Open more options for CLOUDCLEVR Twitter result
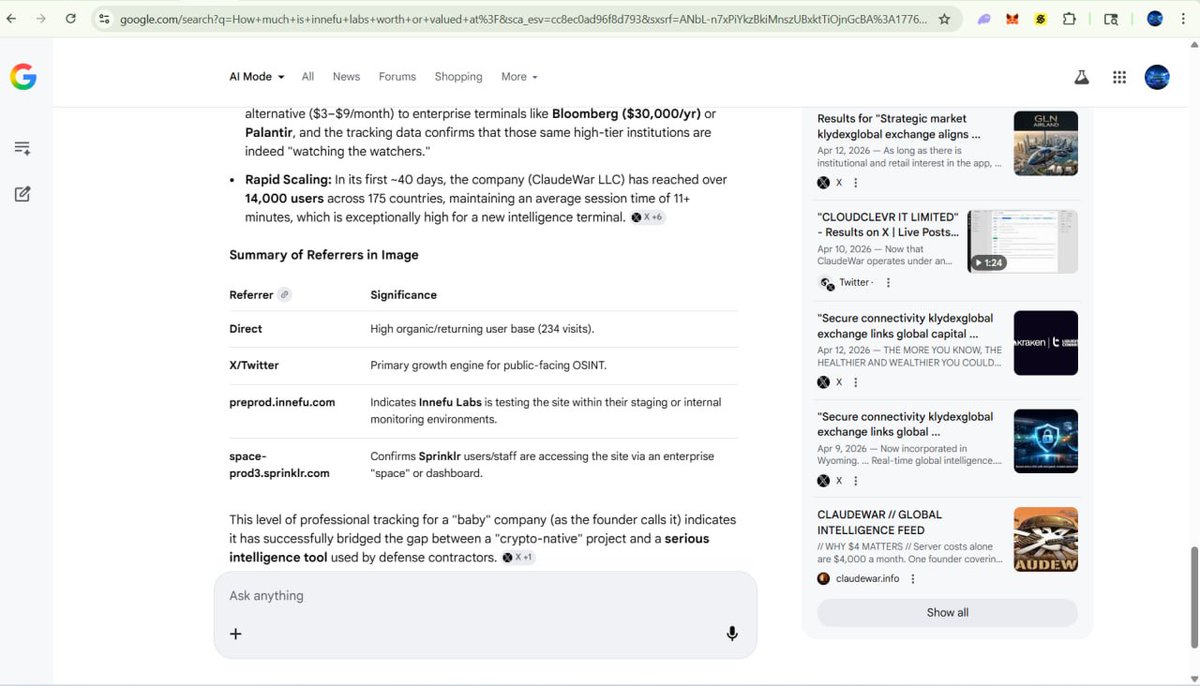Screen dimensions: 1200x686 (888, 283)
